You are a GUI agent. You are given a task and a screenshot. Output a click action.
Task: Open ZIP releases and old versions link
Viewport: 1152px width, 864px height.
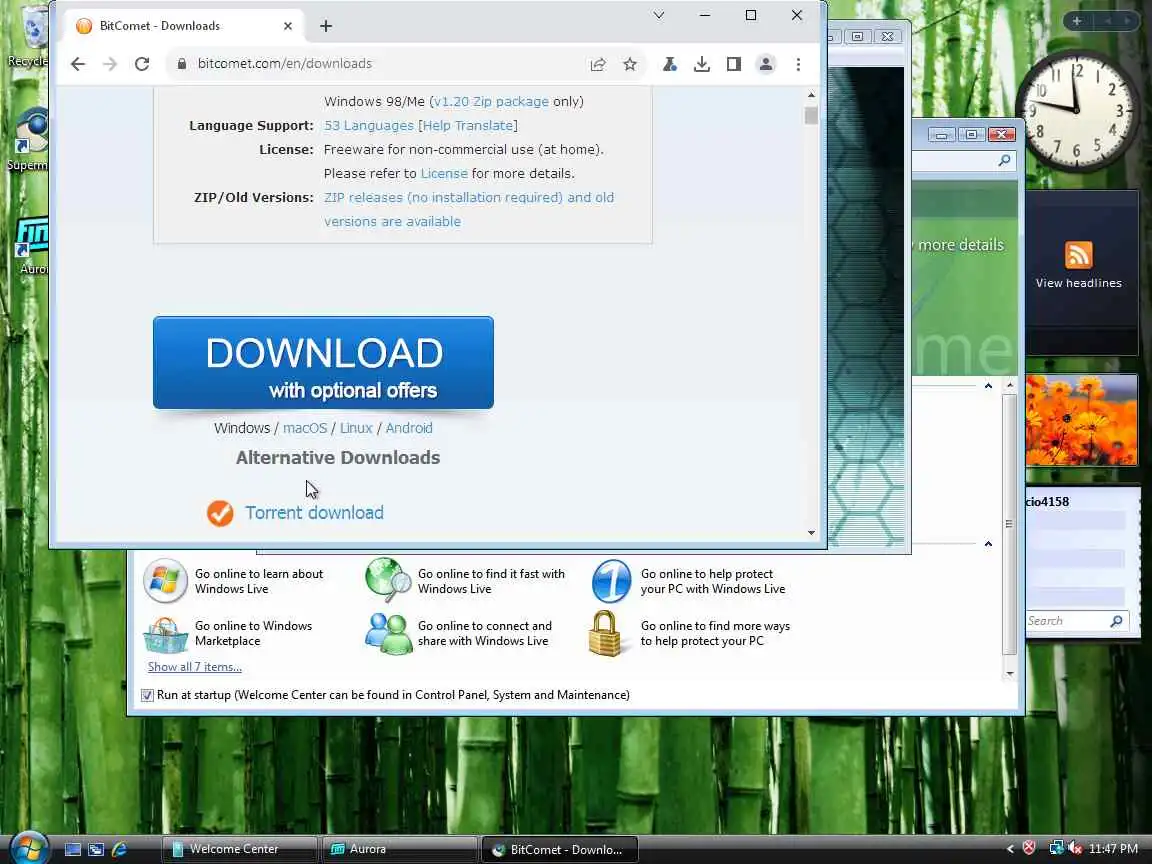click(x=469, y=209)
